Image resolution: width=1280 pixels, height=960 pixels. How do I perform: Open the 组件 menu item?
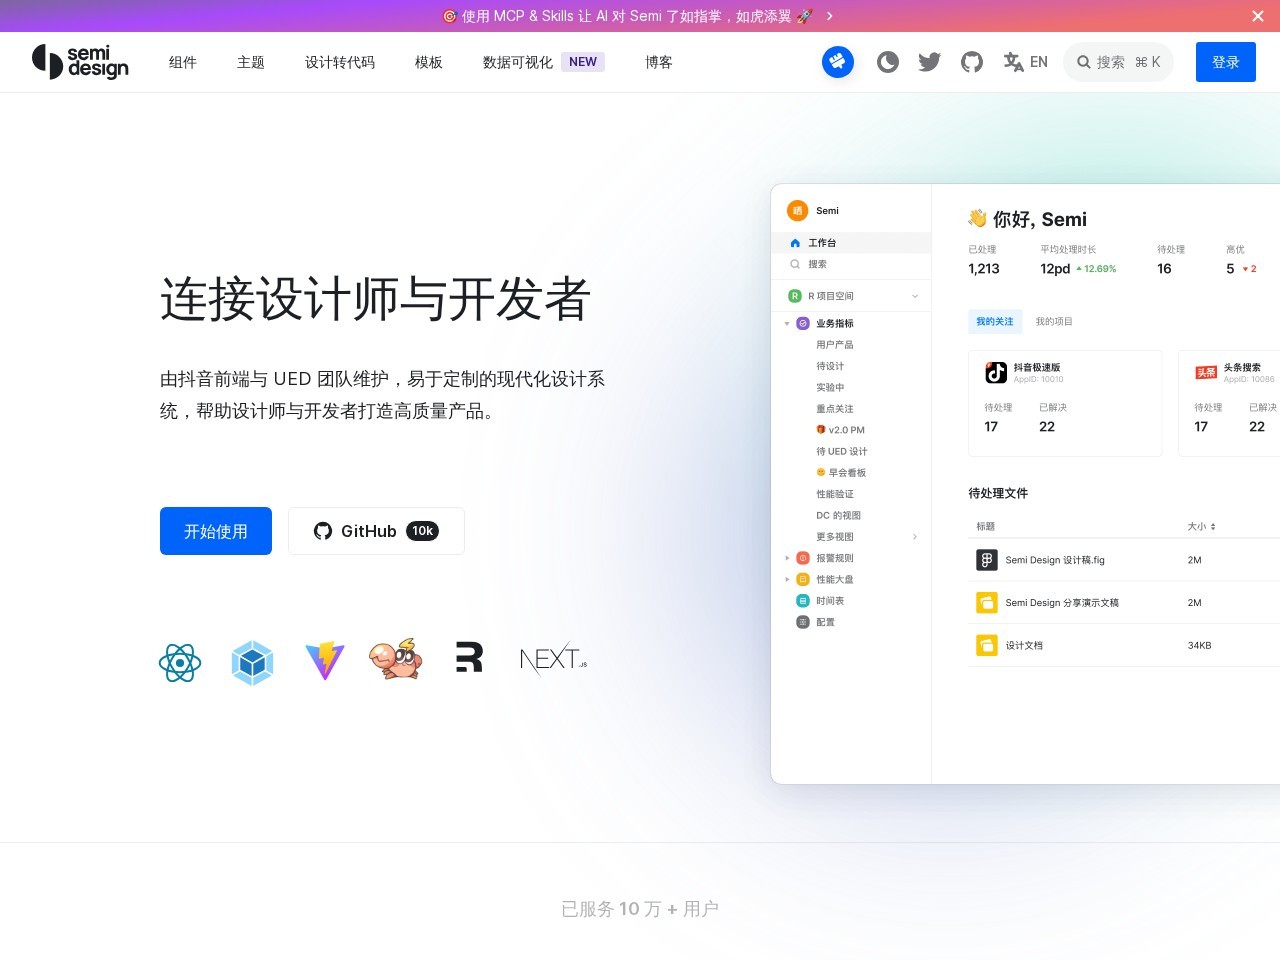tap(183, 62)
